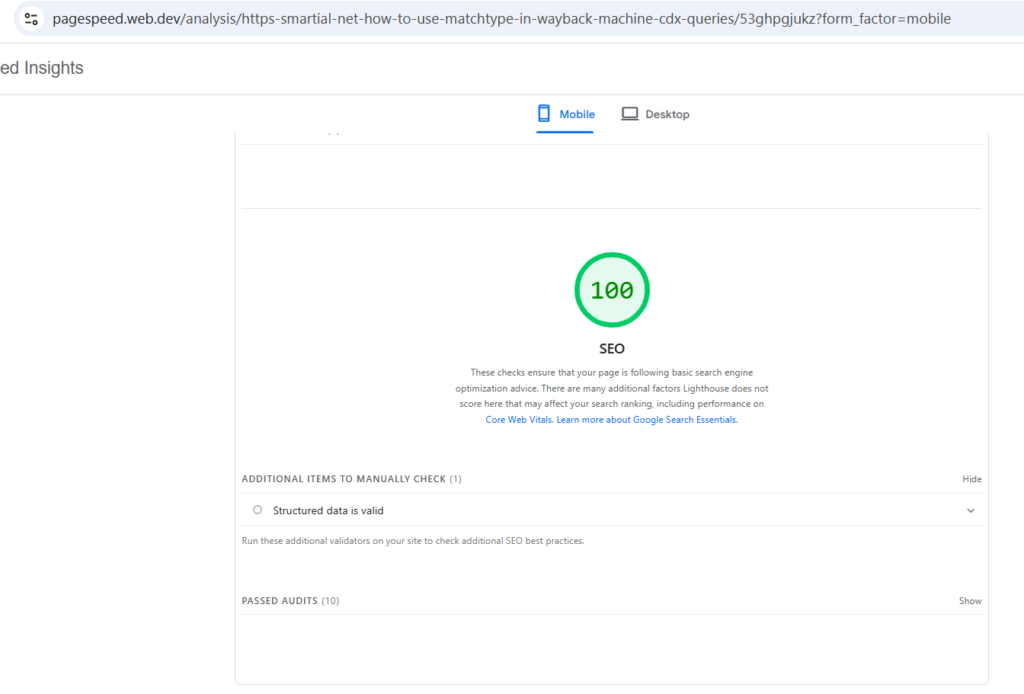Viewport: 1024px width, 694px height.
Task: Show the passed audits list
Action: point(970,601)
